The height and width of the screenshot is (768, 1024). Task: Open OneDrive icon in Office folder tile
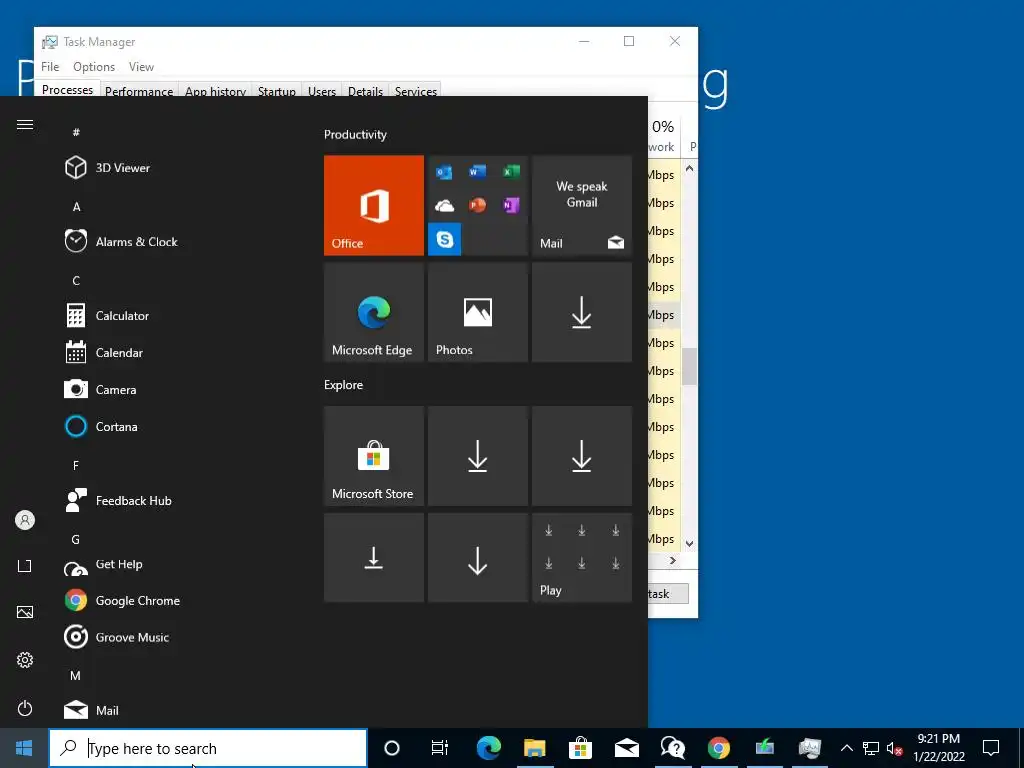pos(444,206)
